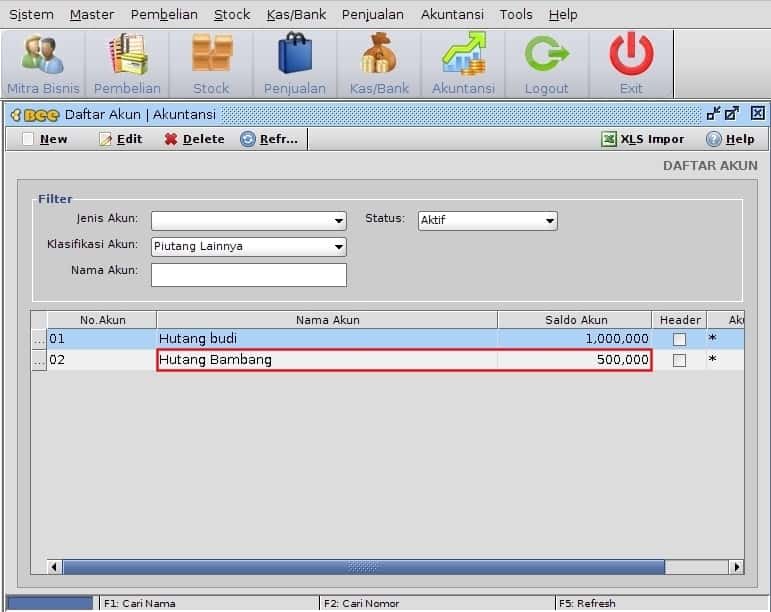Viewport: 771px width, 612px height.
Task: Open the Pembelian menu
Action: [x=164, y=15]
